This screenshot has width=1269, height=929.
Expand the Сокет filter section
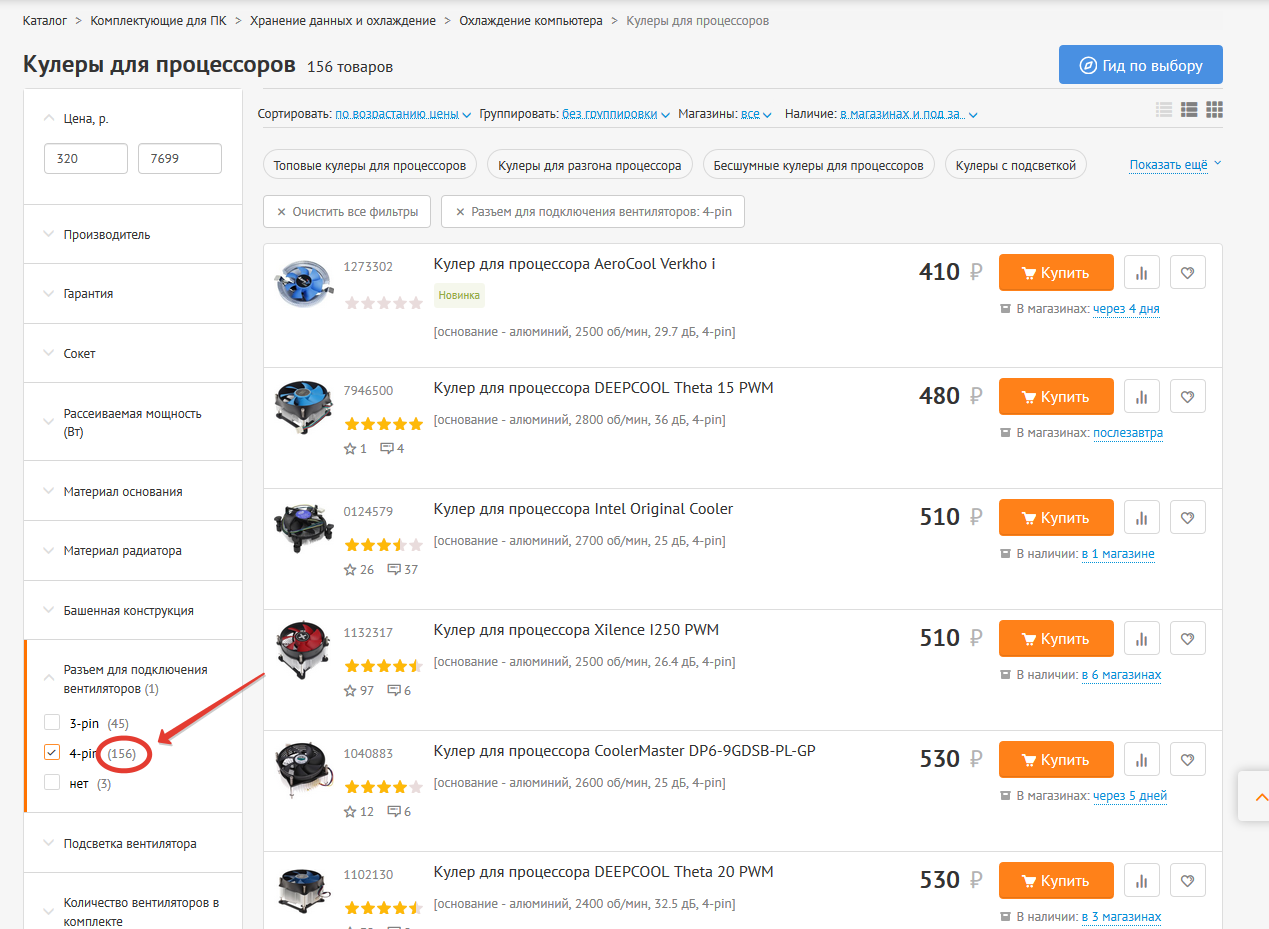click(80, 353)
